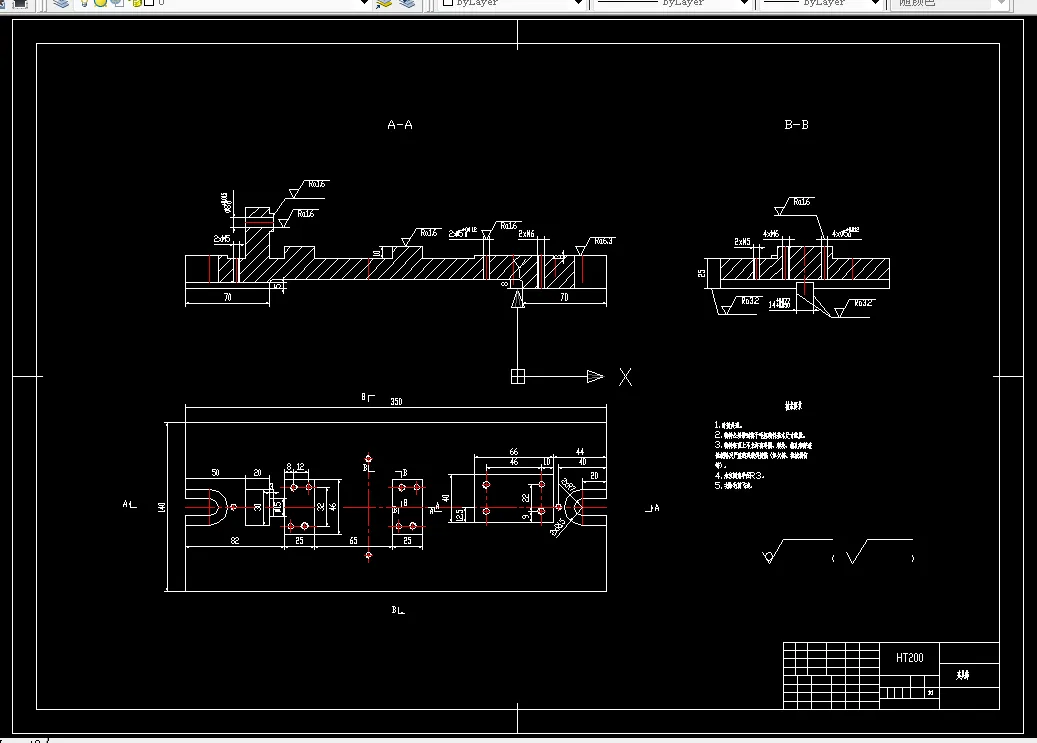Screen dimensions: 1037x743
Task: Select the B-B section title text
Action: tap(796, 124)
